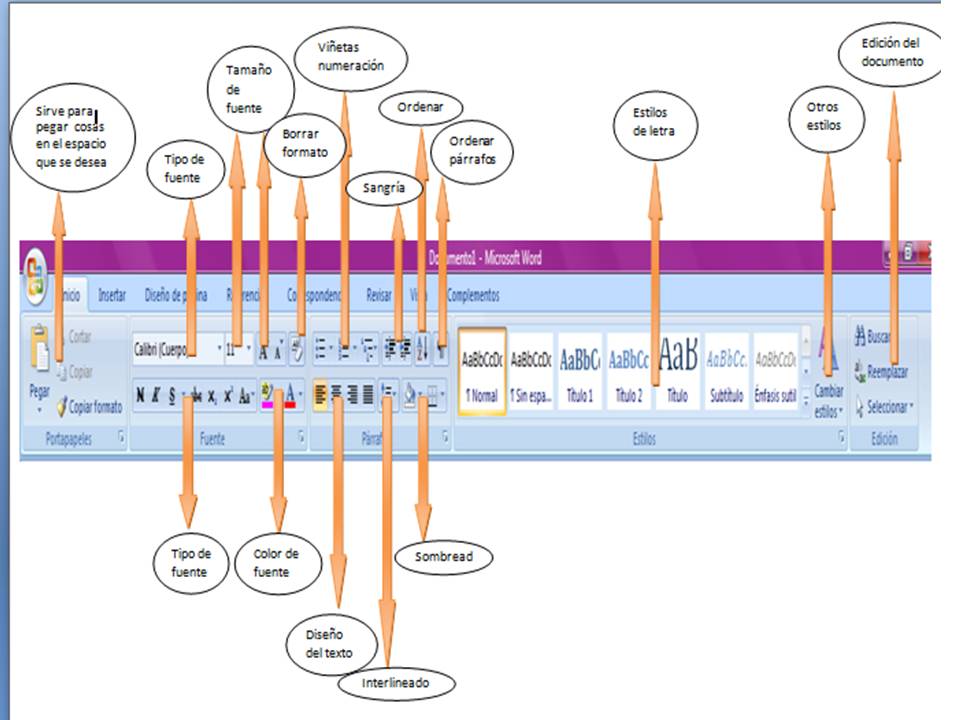This screenshot has width=960, height=720.
Task: Open the line spacing button
Action: (x=388, y=395)
